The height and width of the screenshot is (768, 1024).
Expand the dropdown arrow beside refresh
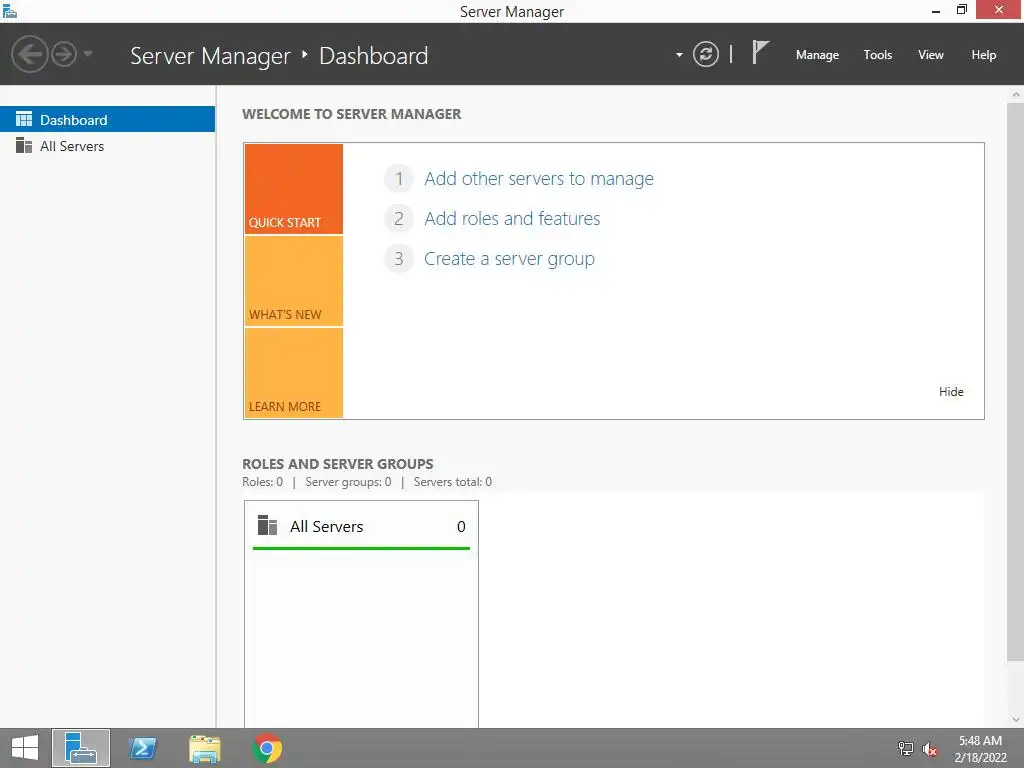coord(679,55)
